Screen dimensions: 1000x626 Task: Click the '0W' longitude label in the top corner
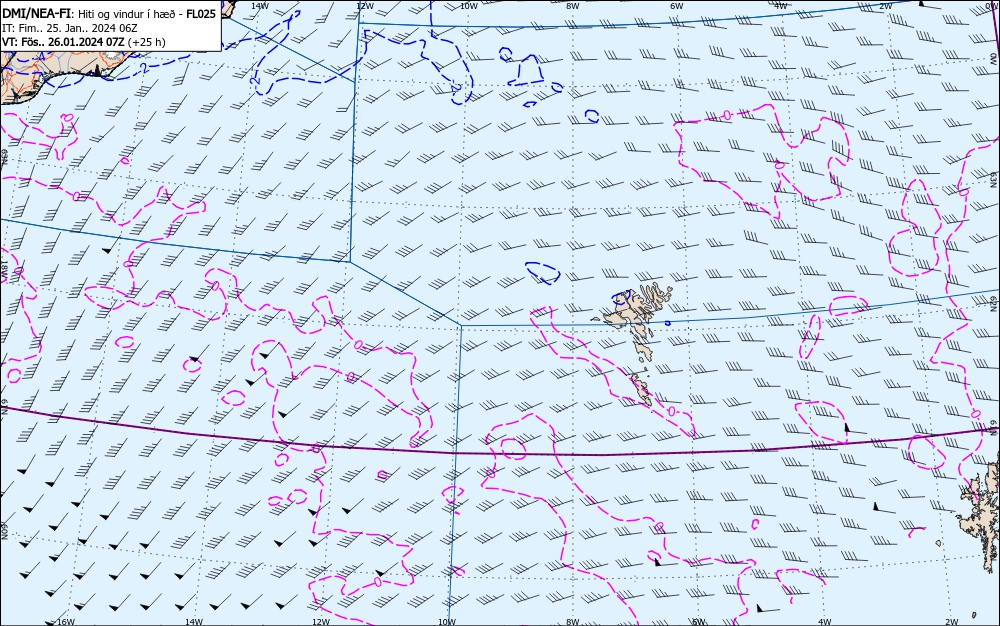point(993,6)
